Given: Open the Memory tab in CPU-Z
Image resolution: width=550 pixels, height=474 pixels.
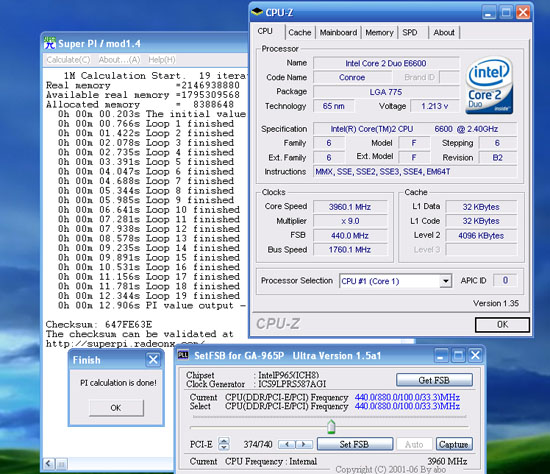Looking at the screenshot, I should (x=379, y=33).
